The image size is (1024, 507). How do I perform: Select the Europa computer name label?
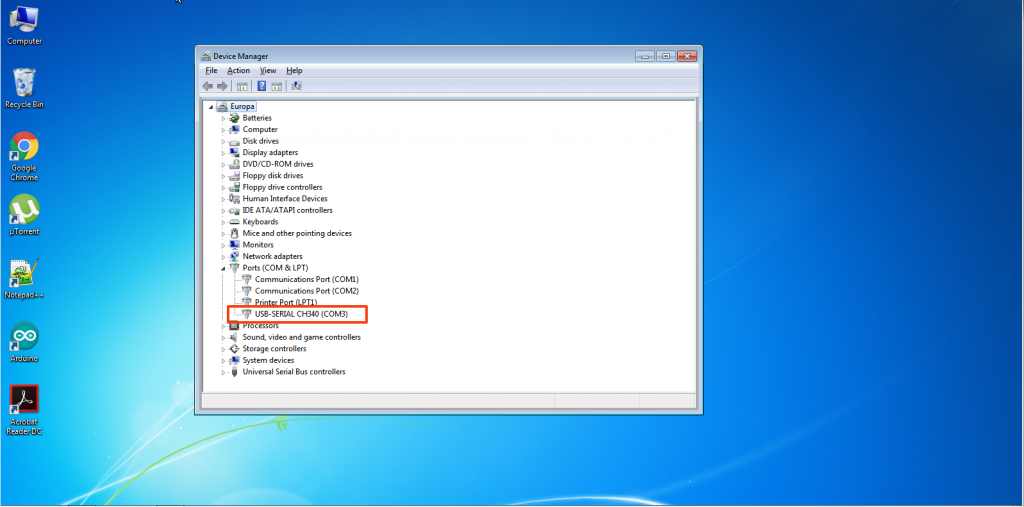pos(242,106)
